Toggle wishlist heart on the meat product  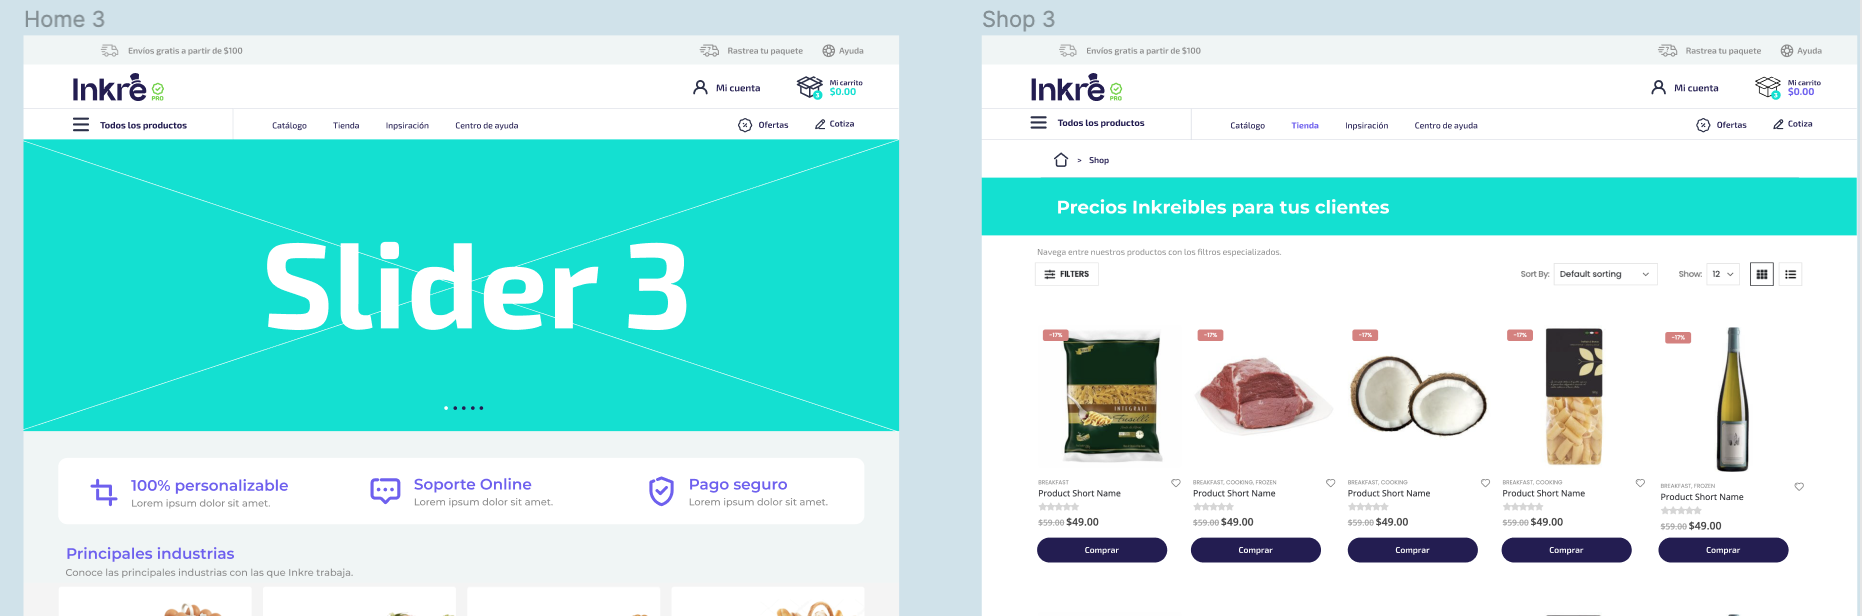point(1330,483)
